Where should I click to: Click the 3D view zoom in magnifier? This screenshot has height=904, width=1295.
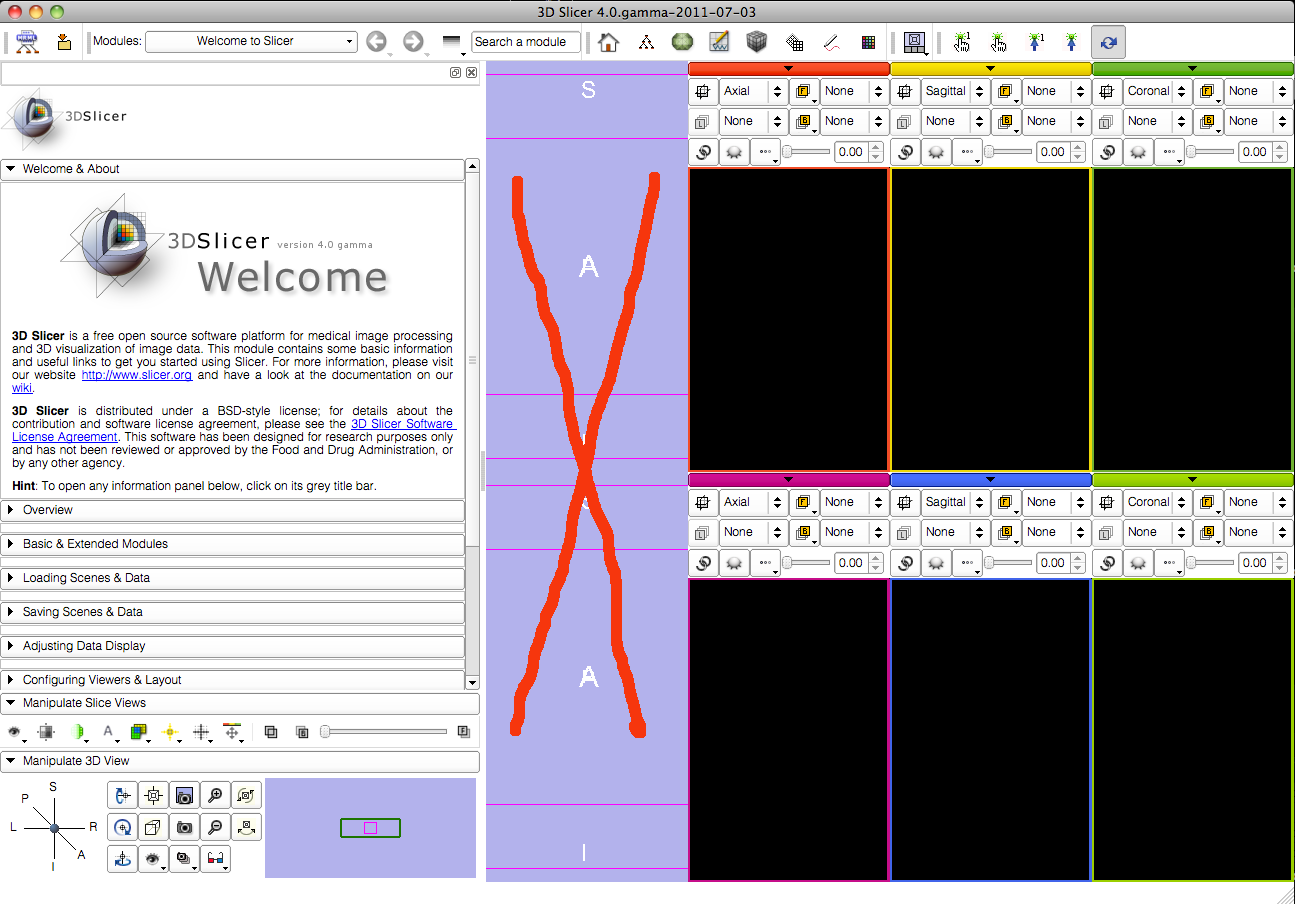coord(215,796)
